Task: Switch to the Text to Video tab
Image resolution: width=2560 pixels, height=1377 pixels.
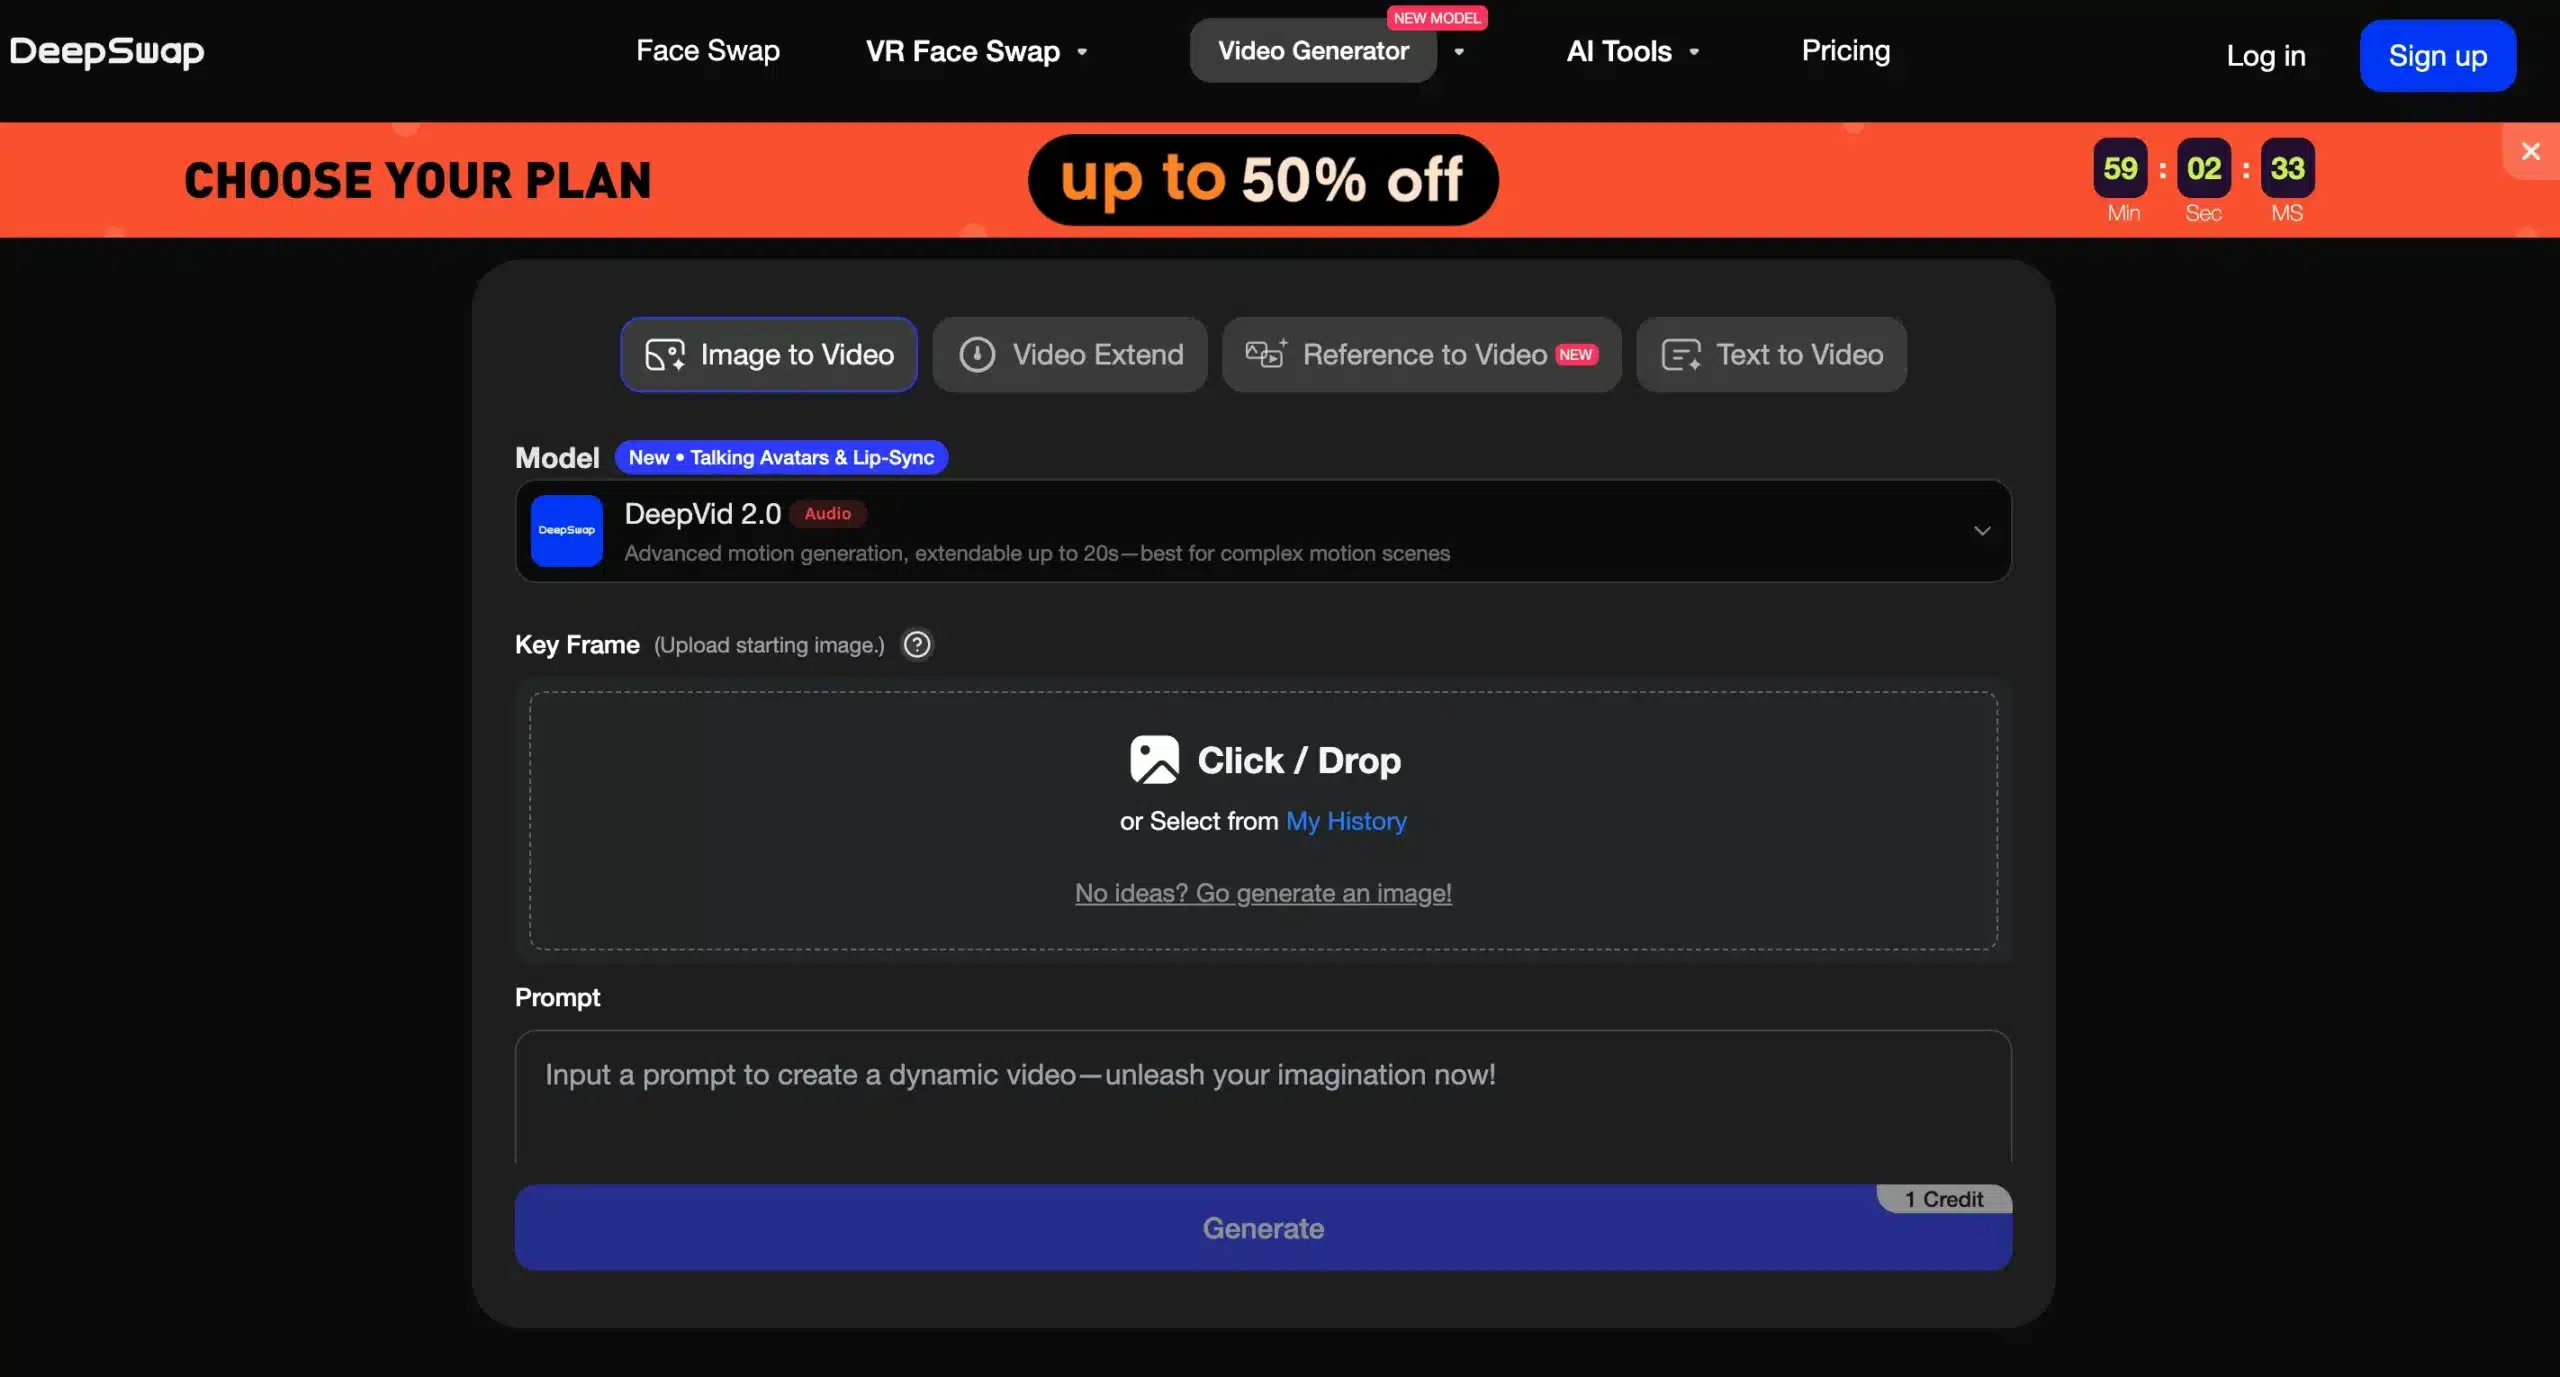Action: tap(1771, 355)
